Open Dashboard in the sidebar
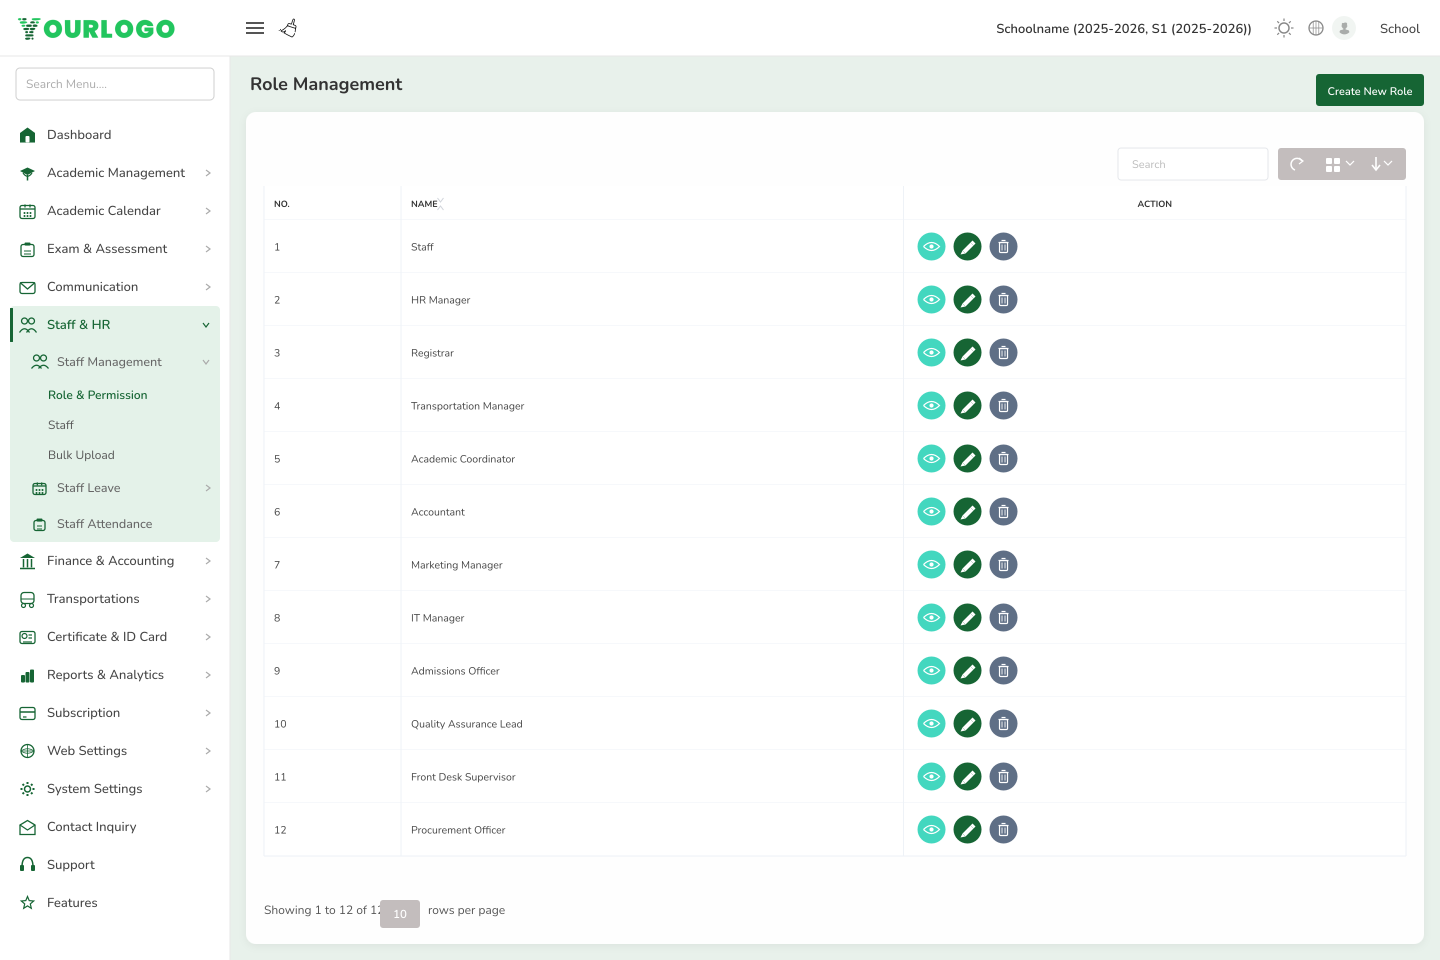This screenshot has width=1440, height=960. coord(115,135)
